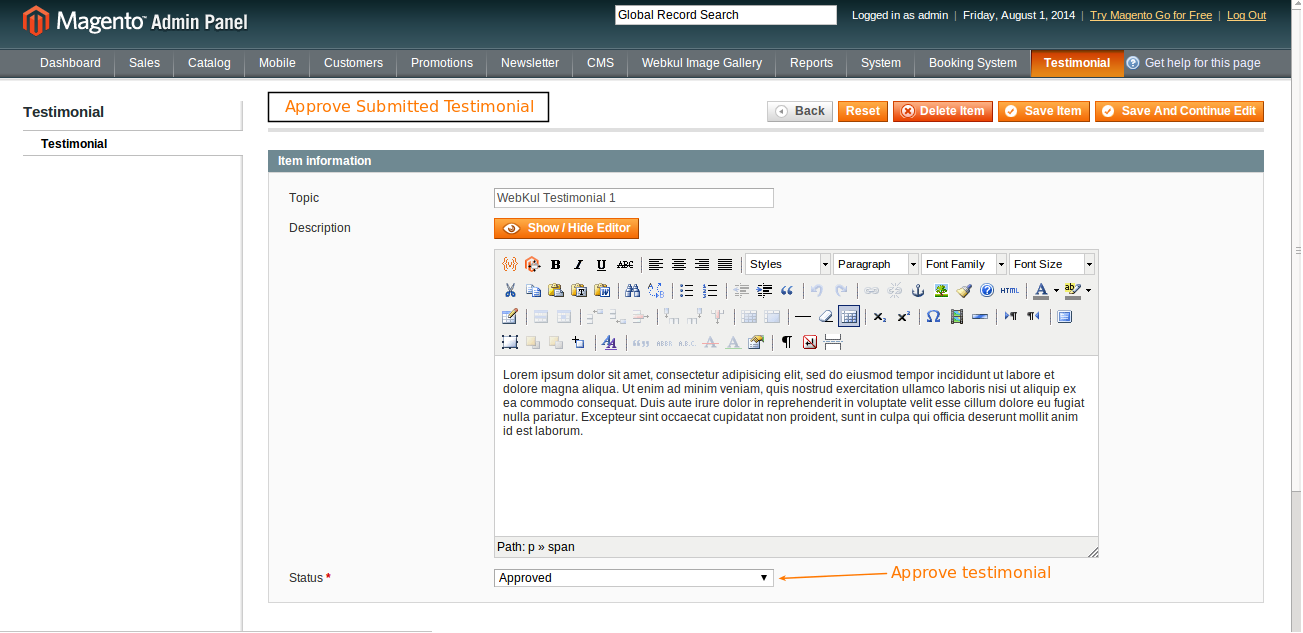Click the Paste clipboard icon
1303x633 pixels.
[x=556, y=290]
